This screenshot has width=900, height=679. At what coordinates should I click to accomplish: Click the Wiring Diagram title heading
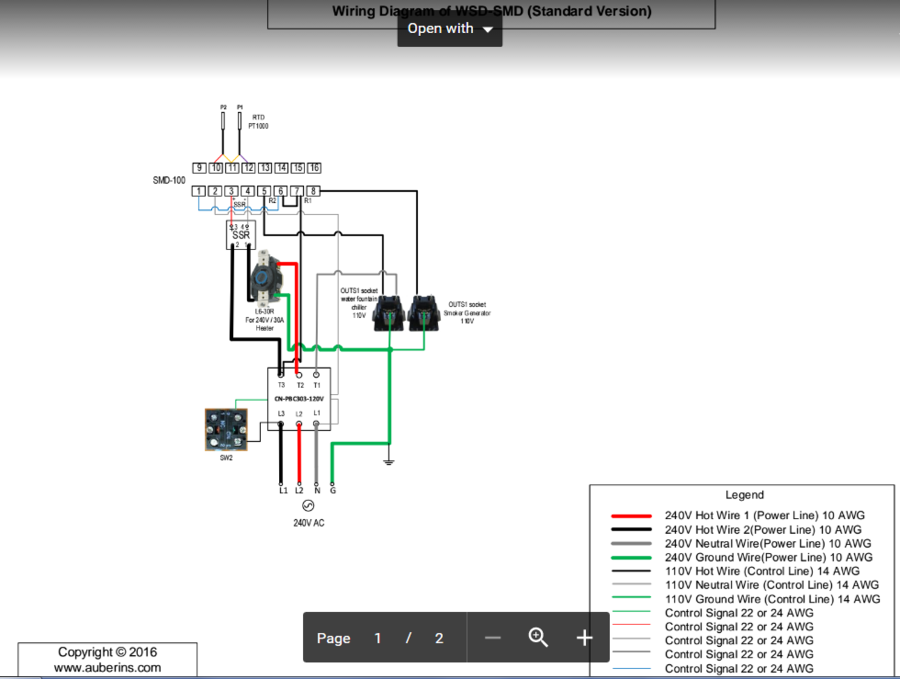[x=491, y=12]
